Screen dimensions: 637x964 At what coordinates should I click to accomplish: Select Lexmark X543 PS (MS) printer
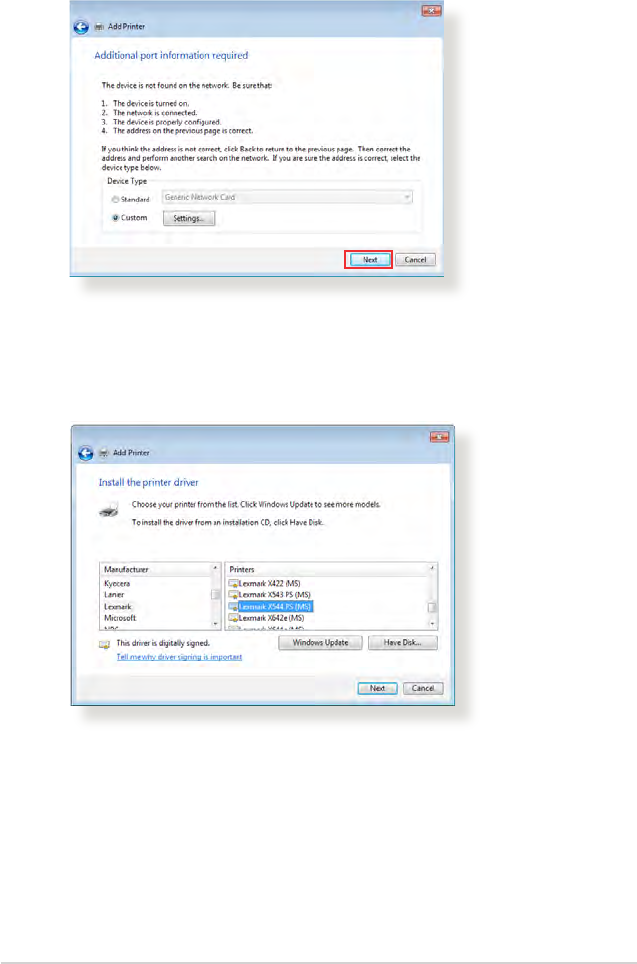[x=269, y=595]
